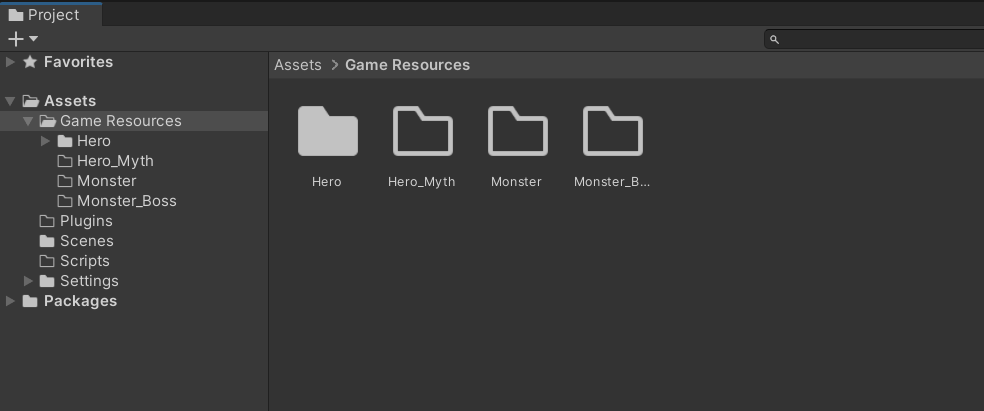Expand the Hero folder arrow in tree
Screen dimensions: 984x411
tap(45, 141)
